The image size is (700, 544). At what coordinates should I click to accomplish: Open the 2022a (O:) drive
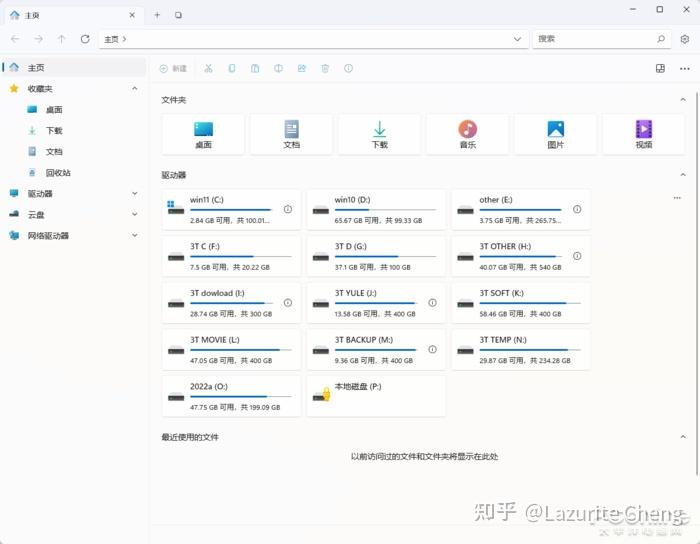coord(231,396)
